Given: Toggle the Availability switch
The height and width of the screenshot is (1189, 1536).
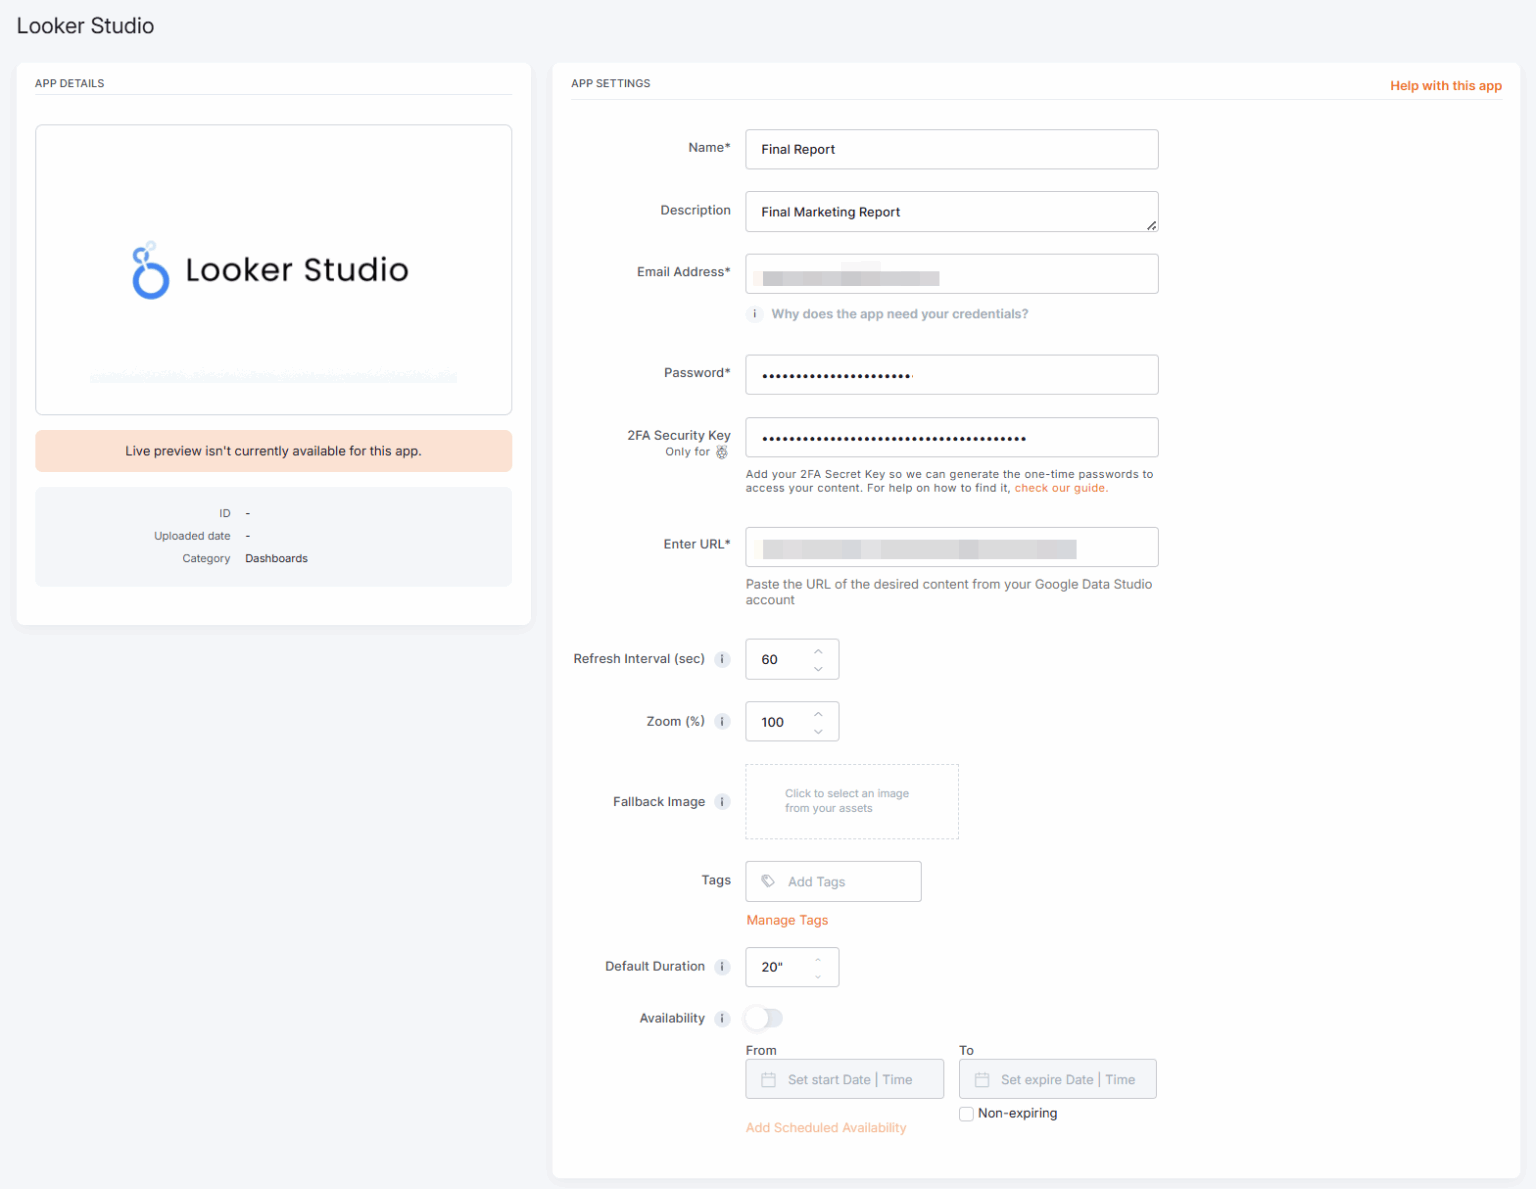Looking at the screenshot, I should 764,1018.
